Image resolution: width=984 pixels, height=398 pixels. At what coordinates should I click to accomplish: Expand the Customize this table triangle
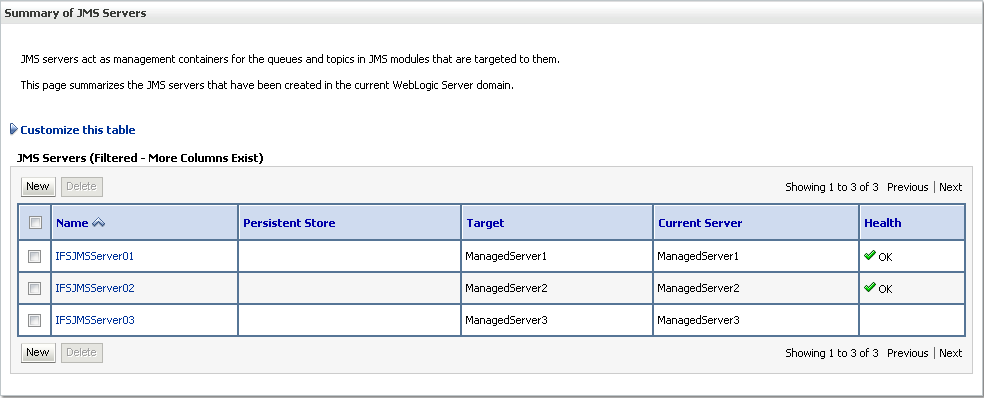pyautogui.click(x=14, y=129)
